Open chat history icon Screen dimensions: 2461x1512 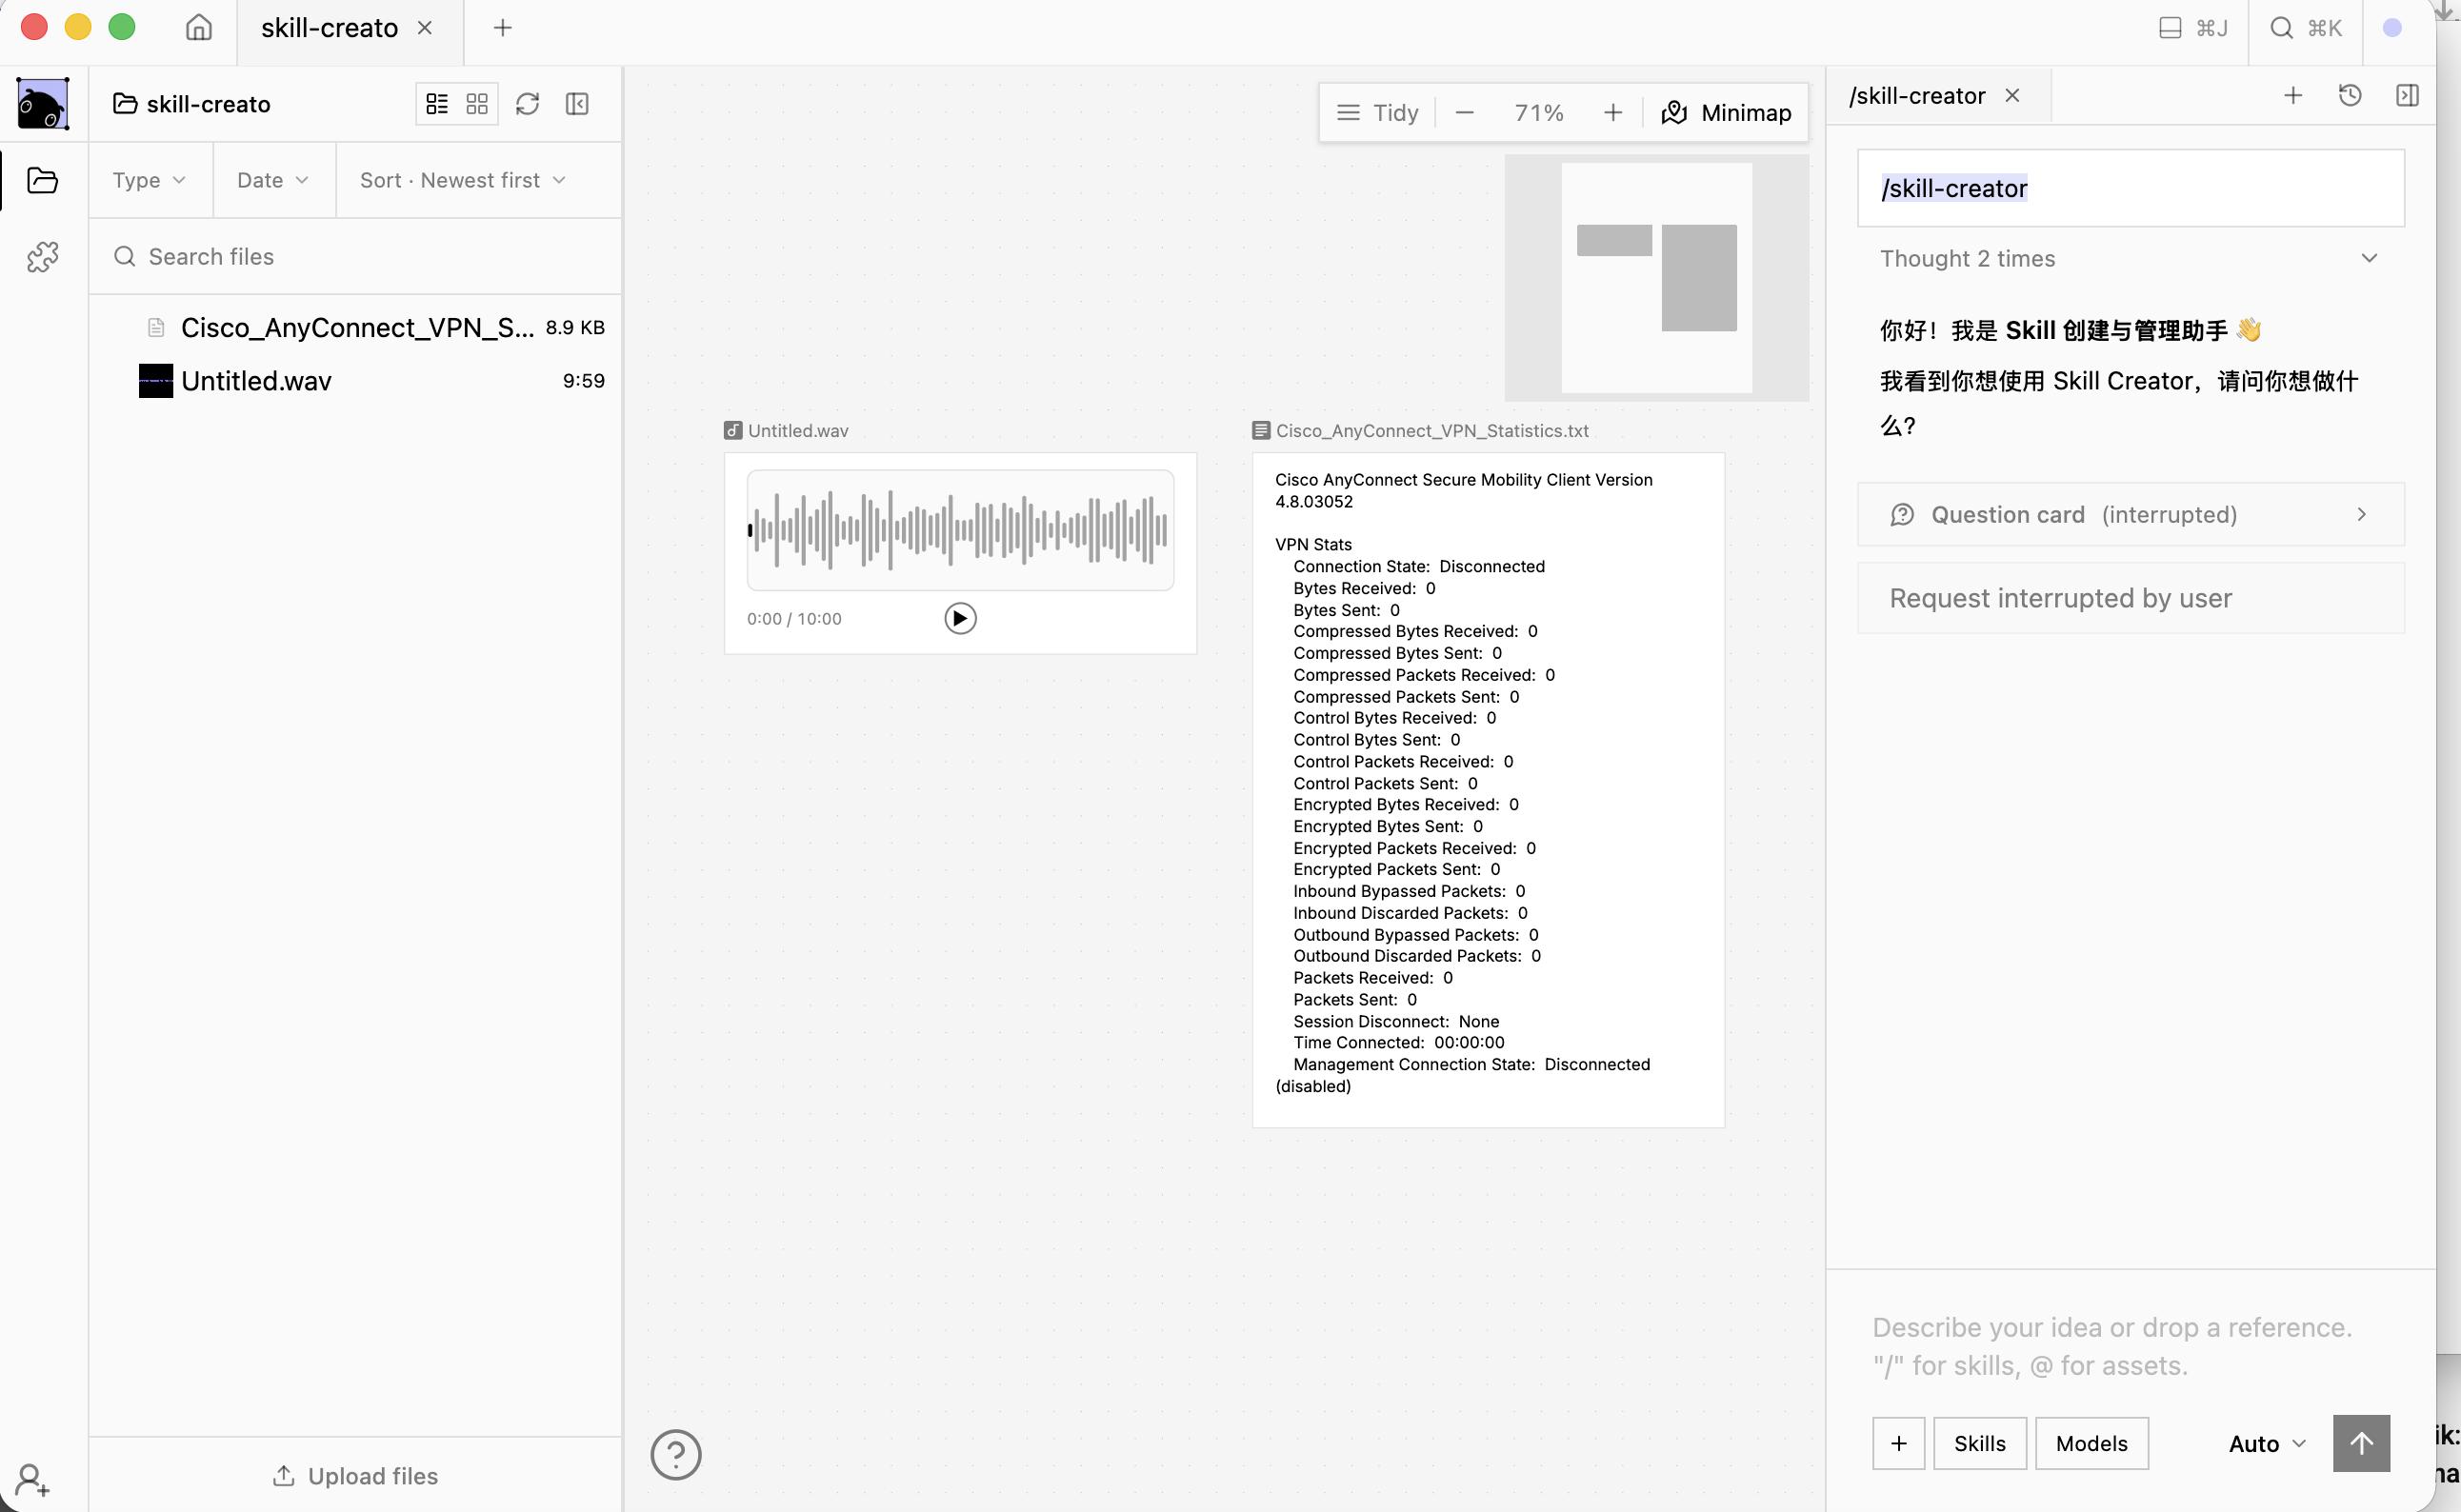[x=2350, y=96]
